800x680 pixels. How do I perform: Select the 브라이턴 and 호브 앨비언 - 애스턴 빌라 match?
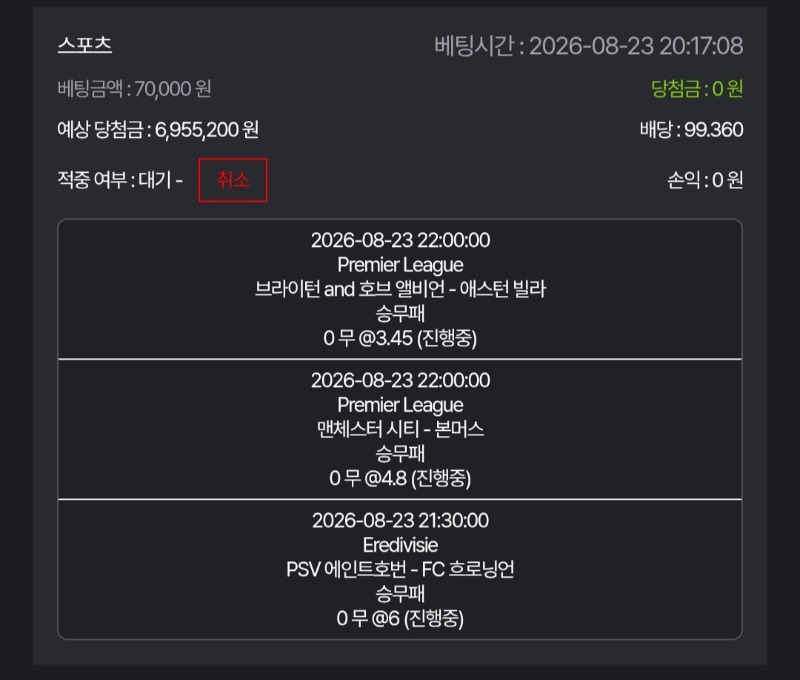(x=400, y=289)
